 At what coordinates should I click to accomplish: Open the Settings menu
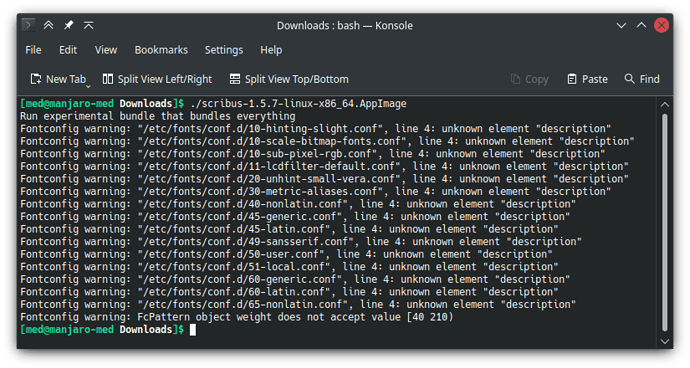click(x=224, y=50)
